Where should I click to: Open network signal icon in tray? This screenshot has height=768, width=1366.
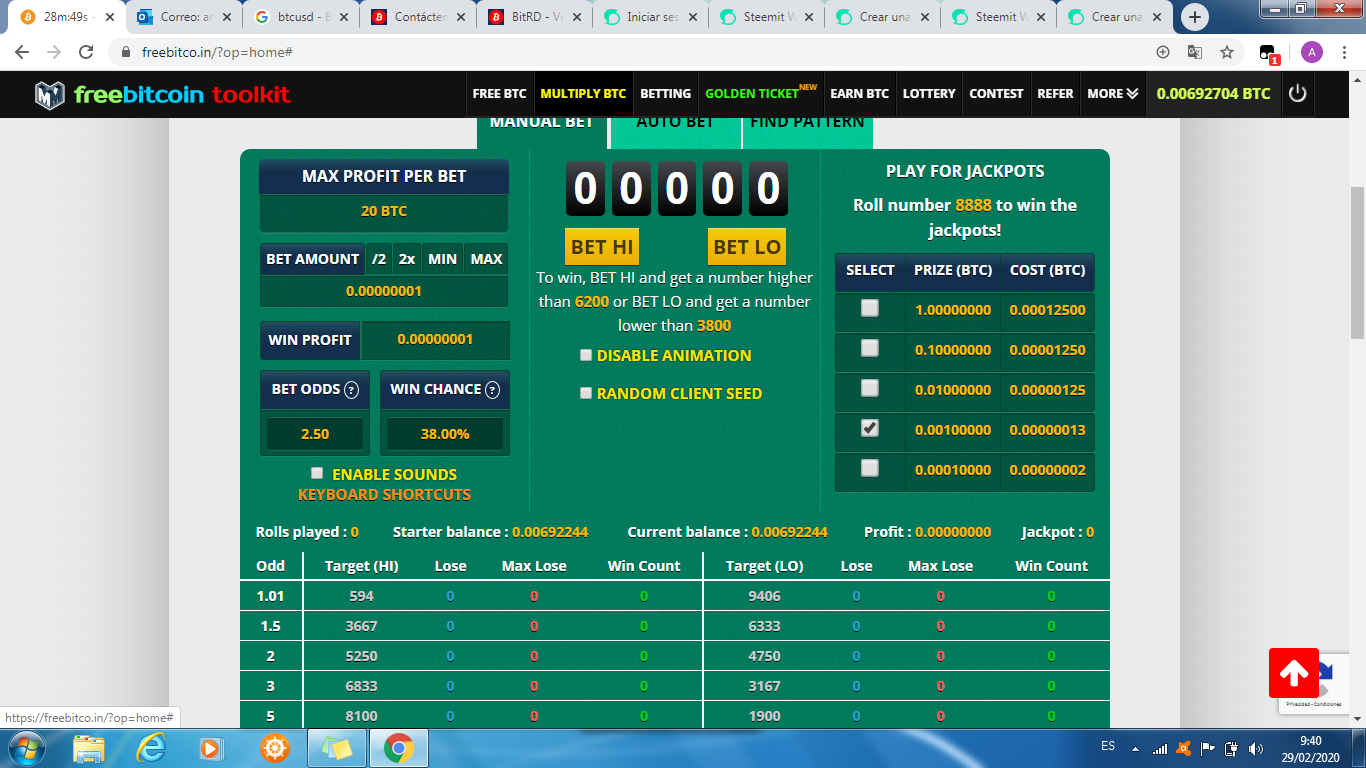[x=1160, y=748]
